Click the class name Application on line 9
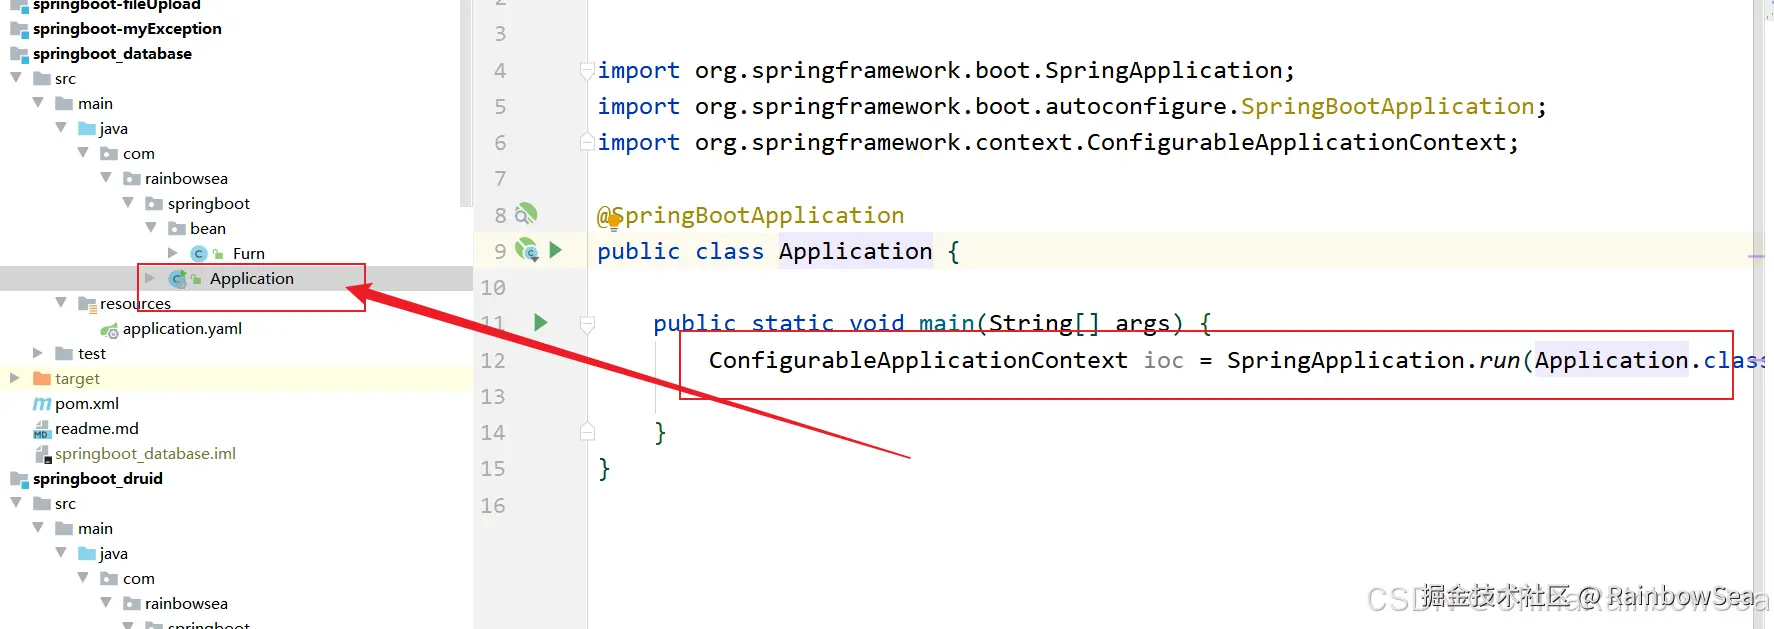Viewport: 1774px width, 629px height. click(856, 251)
